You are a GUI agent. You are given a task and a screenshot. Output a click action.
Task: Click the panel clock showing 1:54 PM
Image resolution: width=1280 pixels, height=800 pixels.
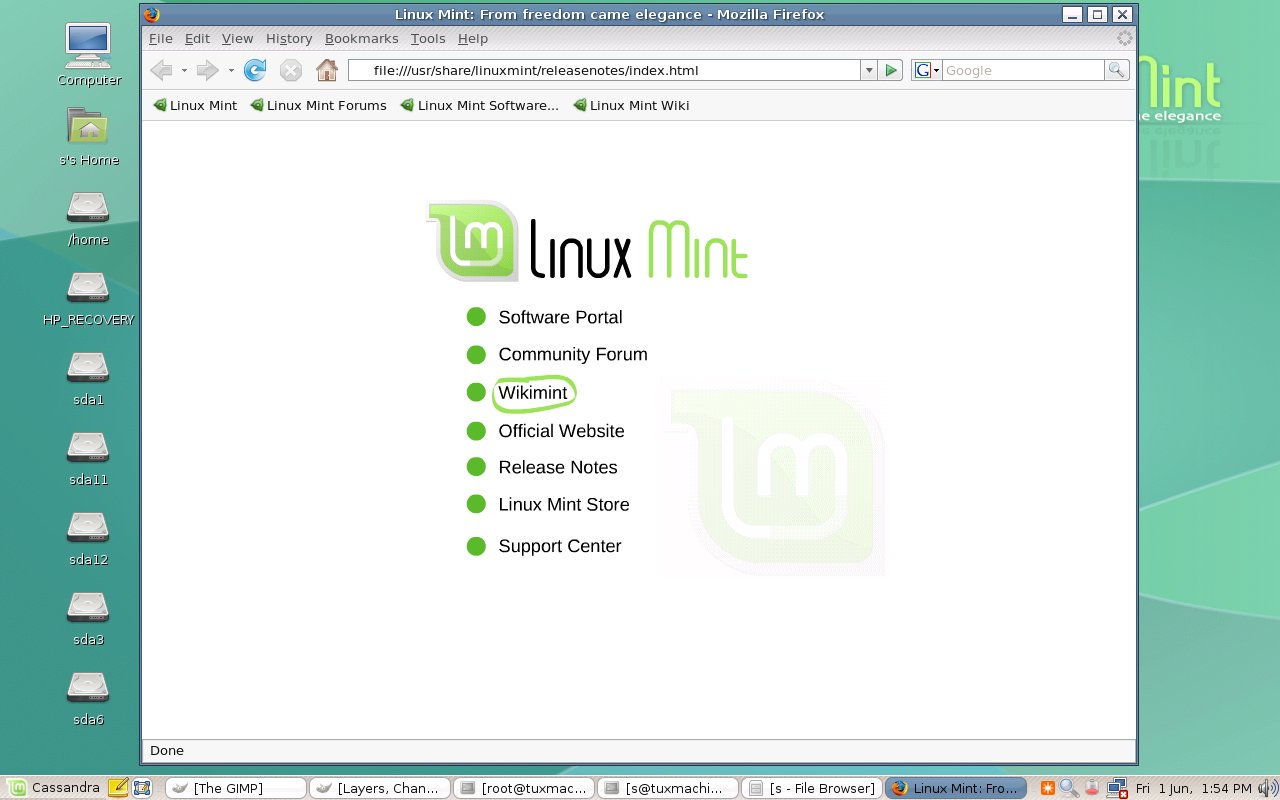(x=1193, y=788)
